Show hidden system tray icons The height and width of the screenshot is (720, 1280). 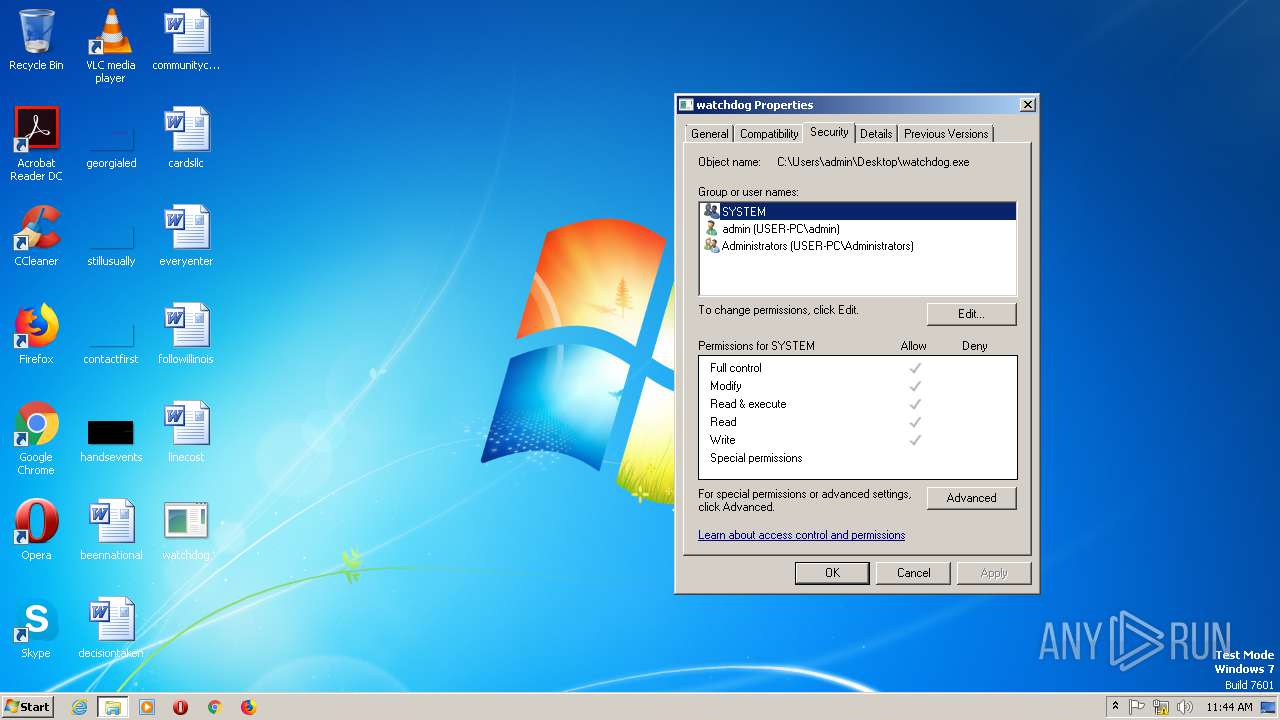click(x=1115, y=707)
